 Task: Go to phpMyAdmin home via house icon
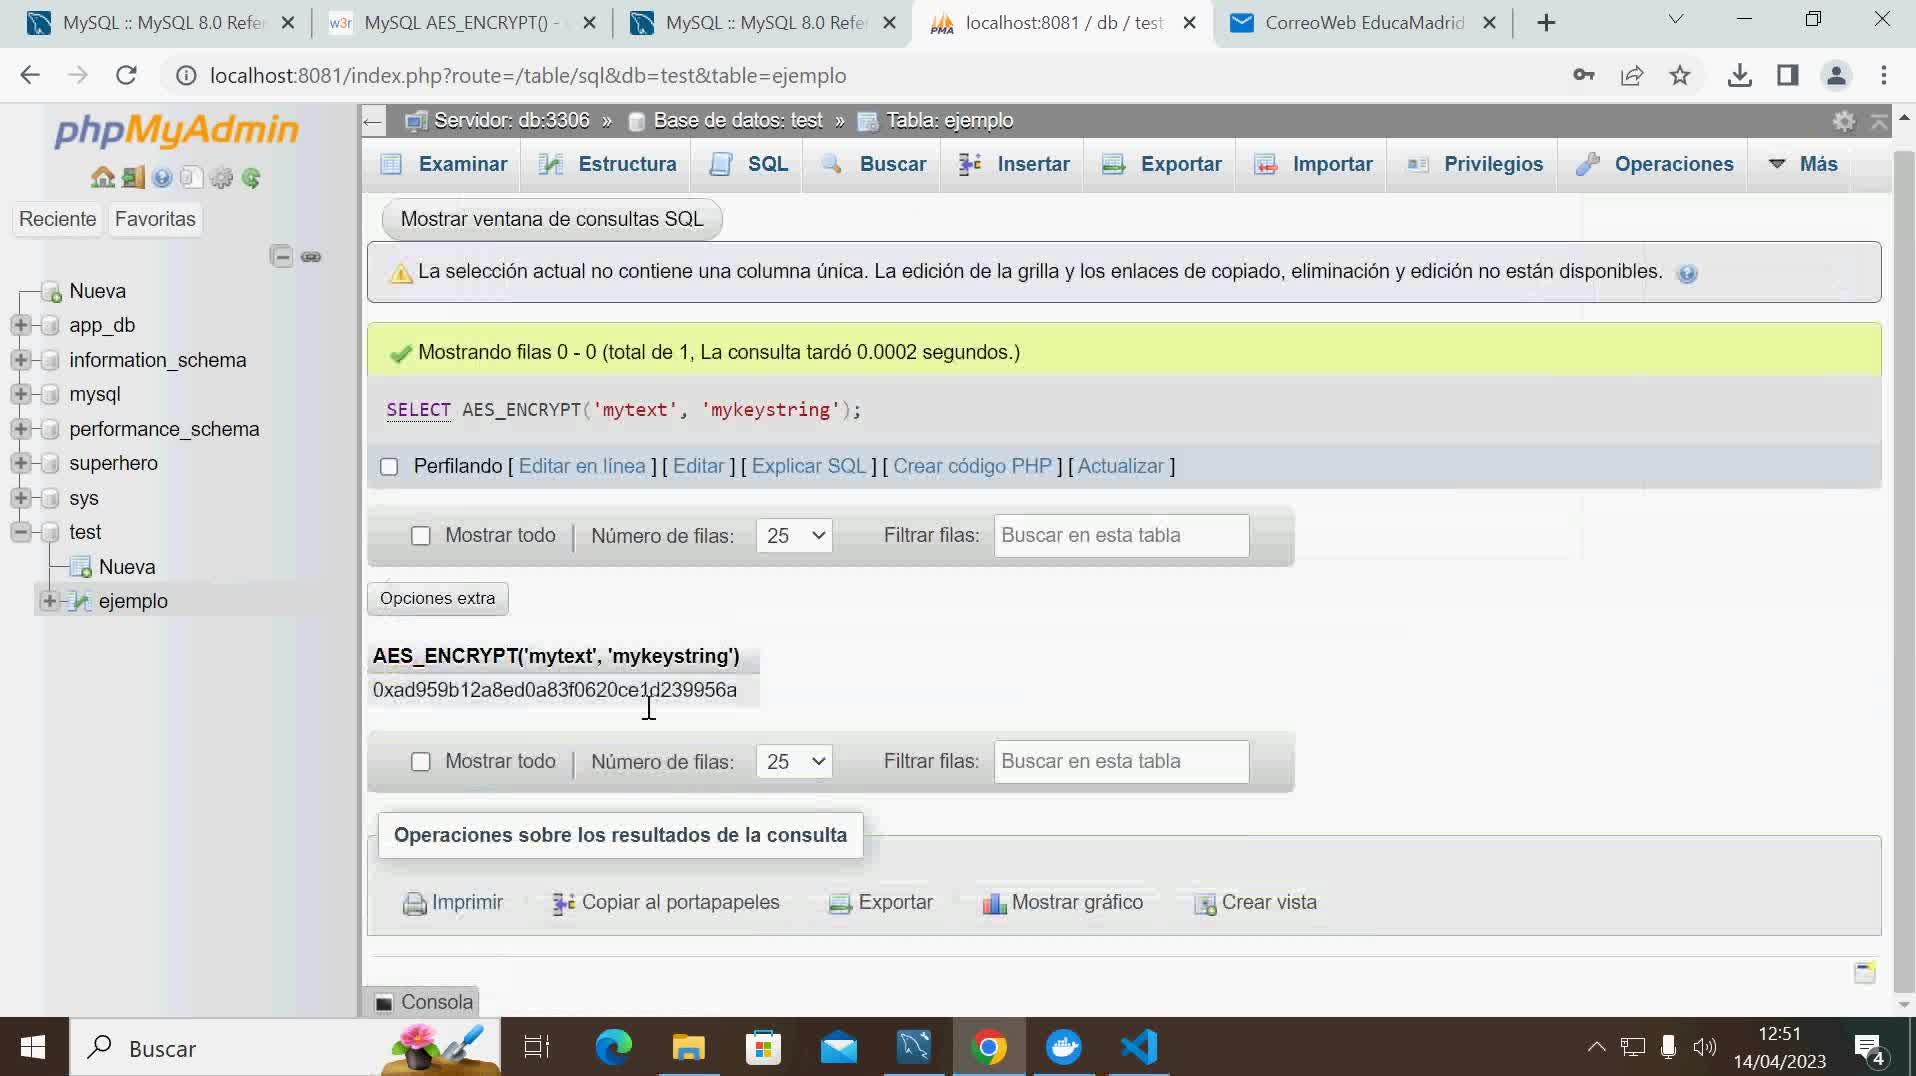click(x=102, y=178)
